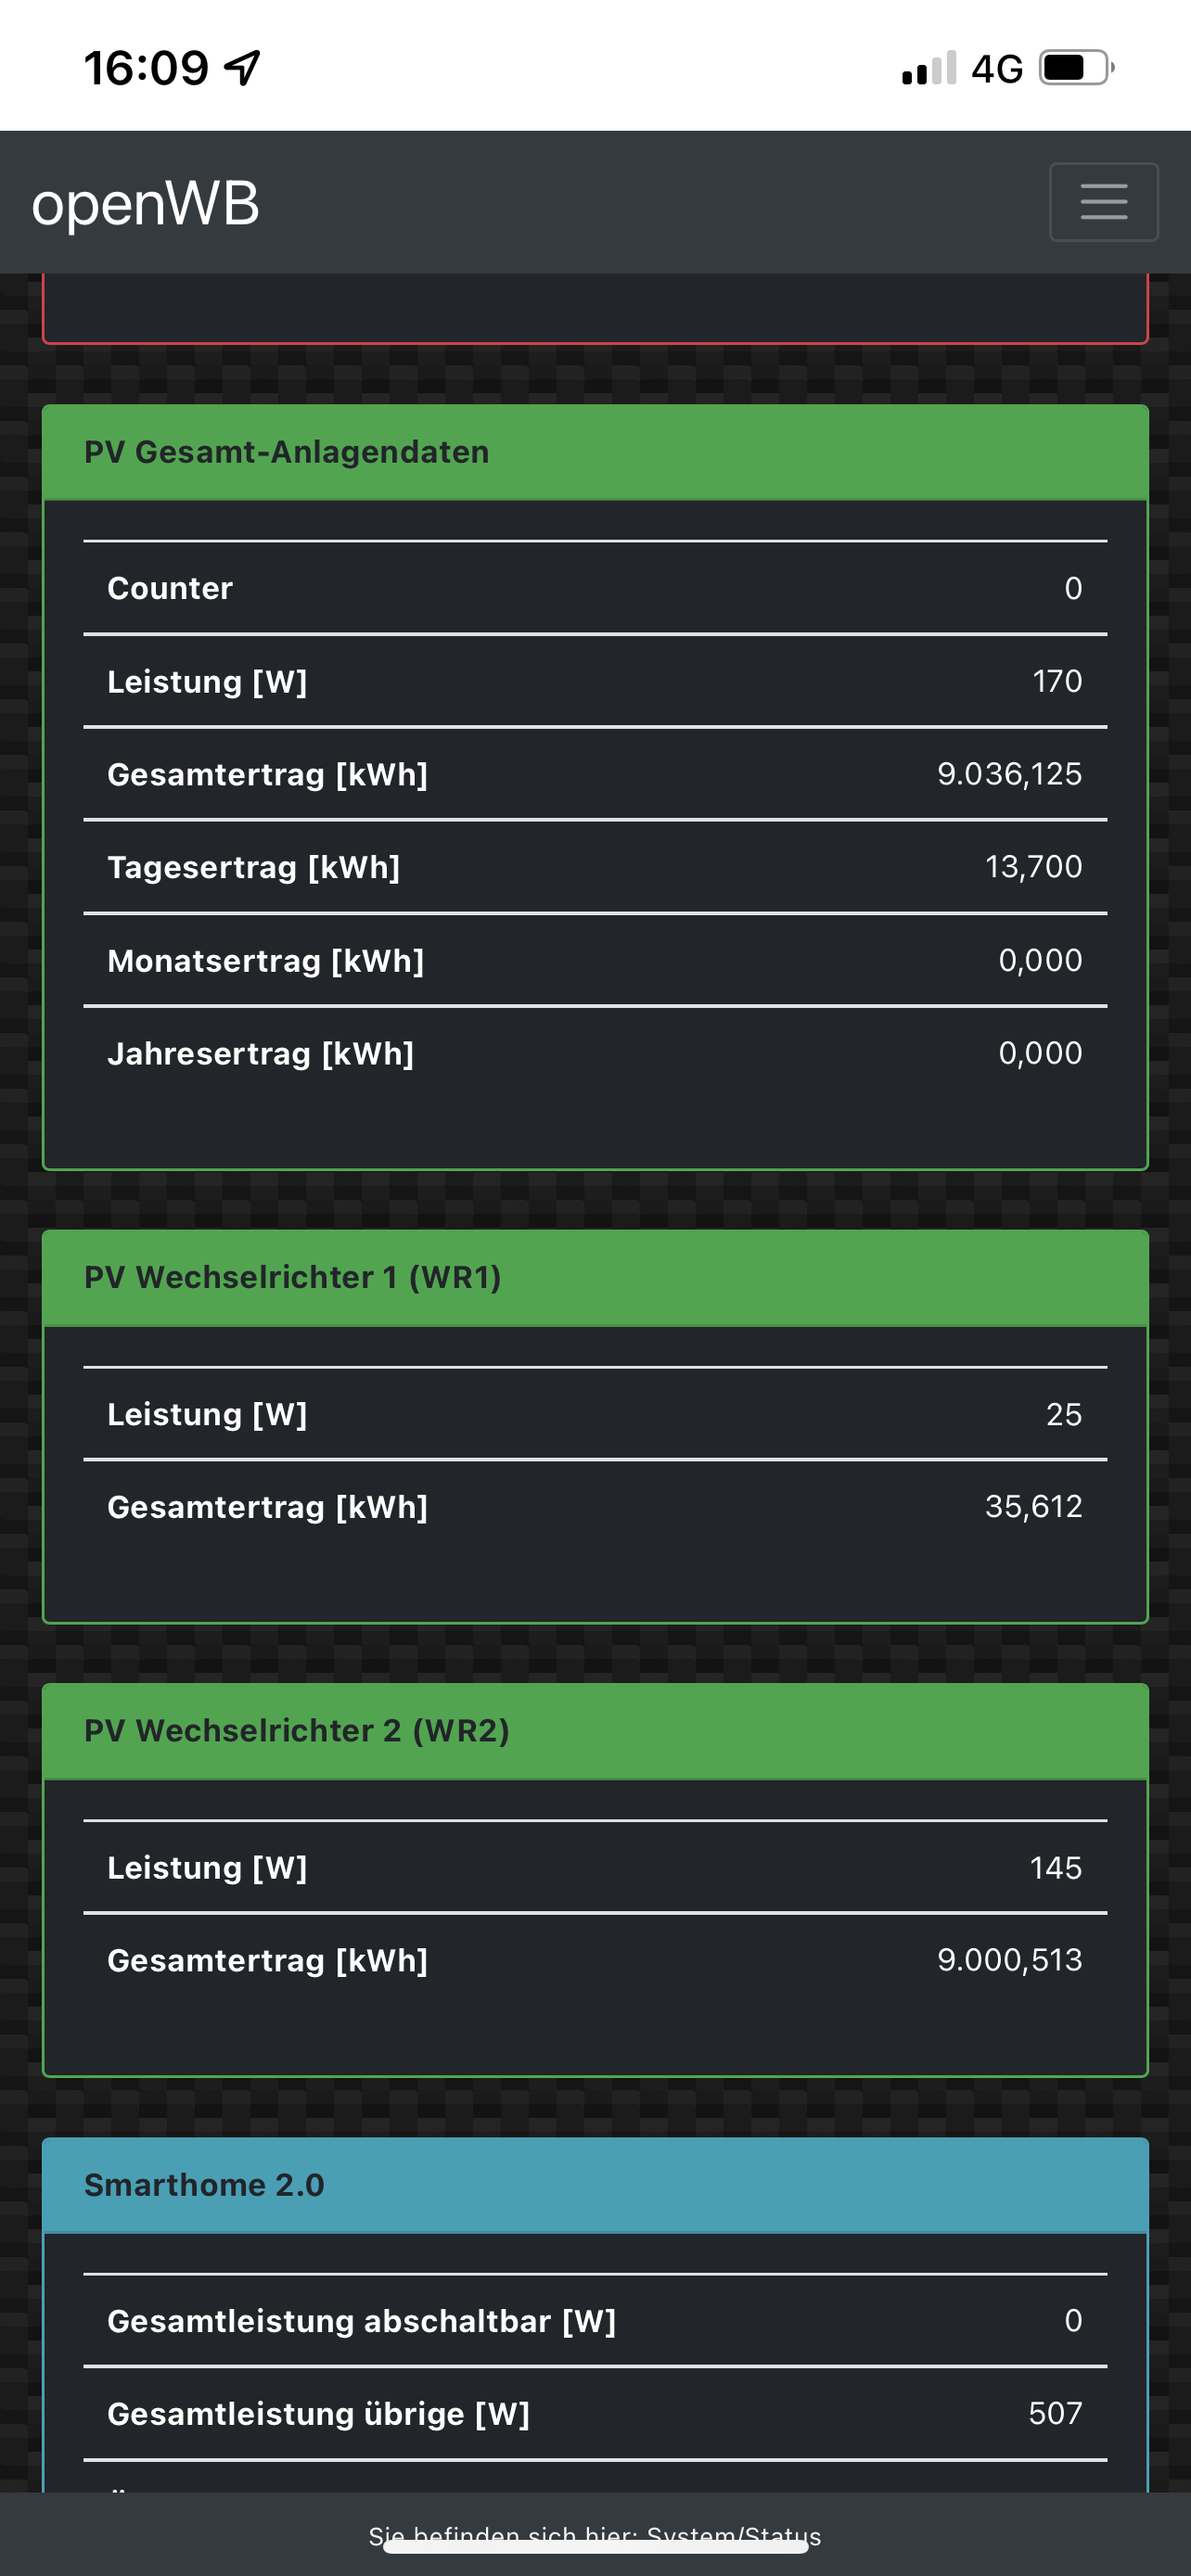Viewport: 1191px width, 2576px height.
Task: Open the hamburger navigation menu
Action: [x=1103, y=202]
